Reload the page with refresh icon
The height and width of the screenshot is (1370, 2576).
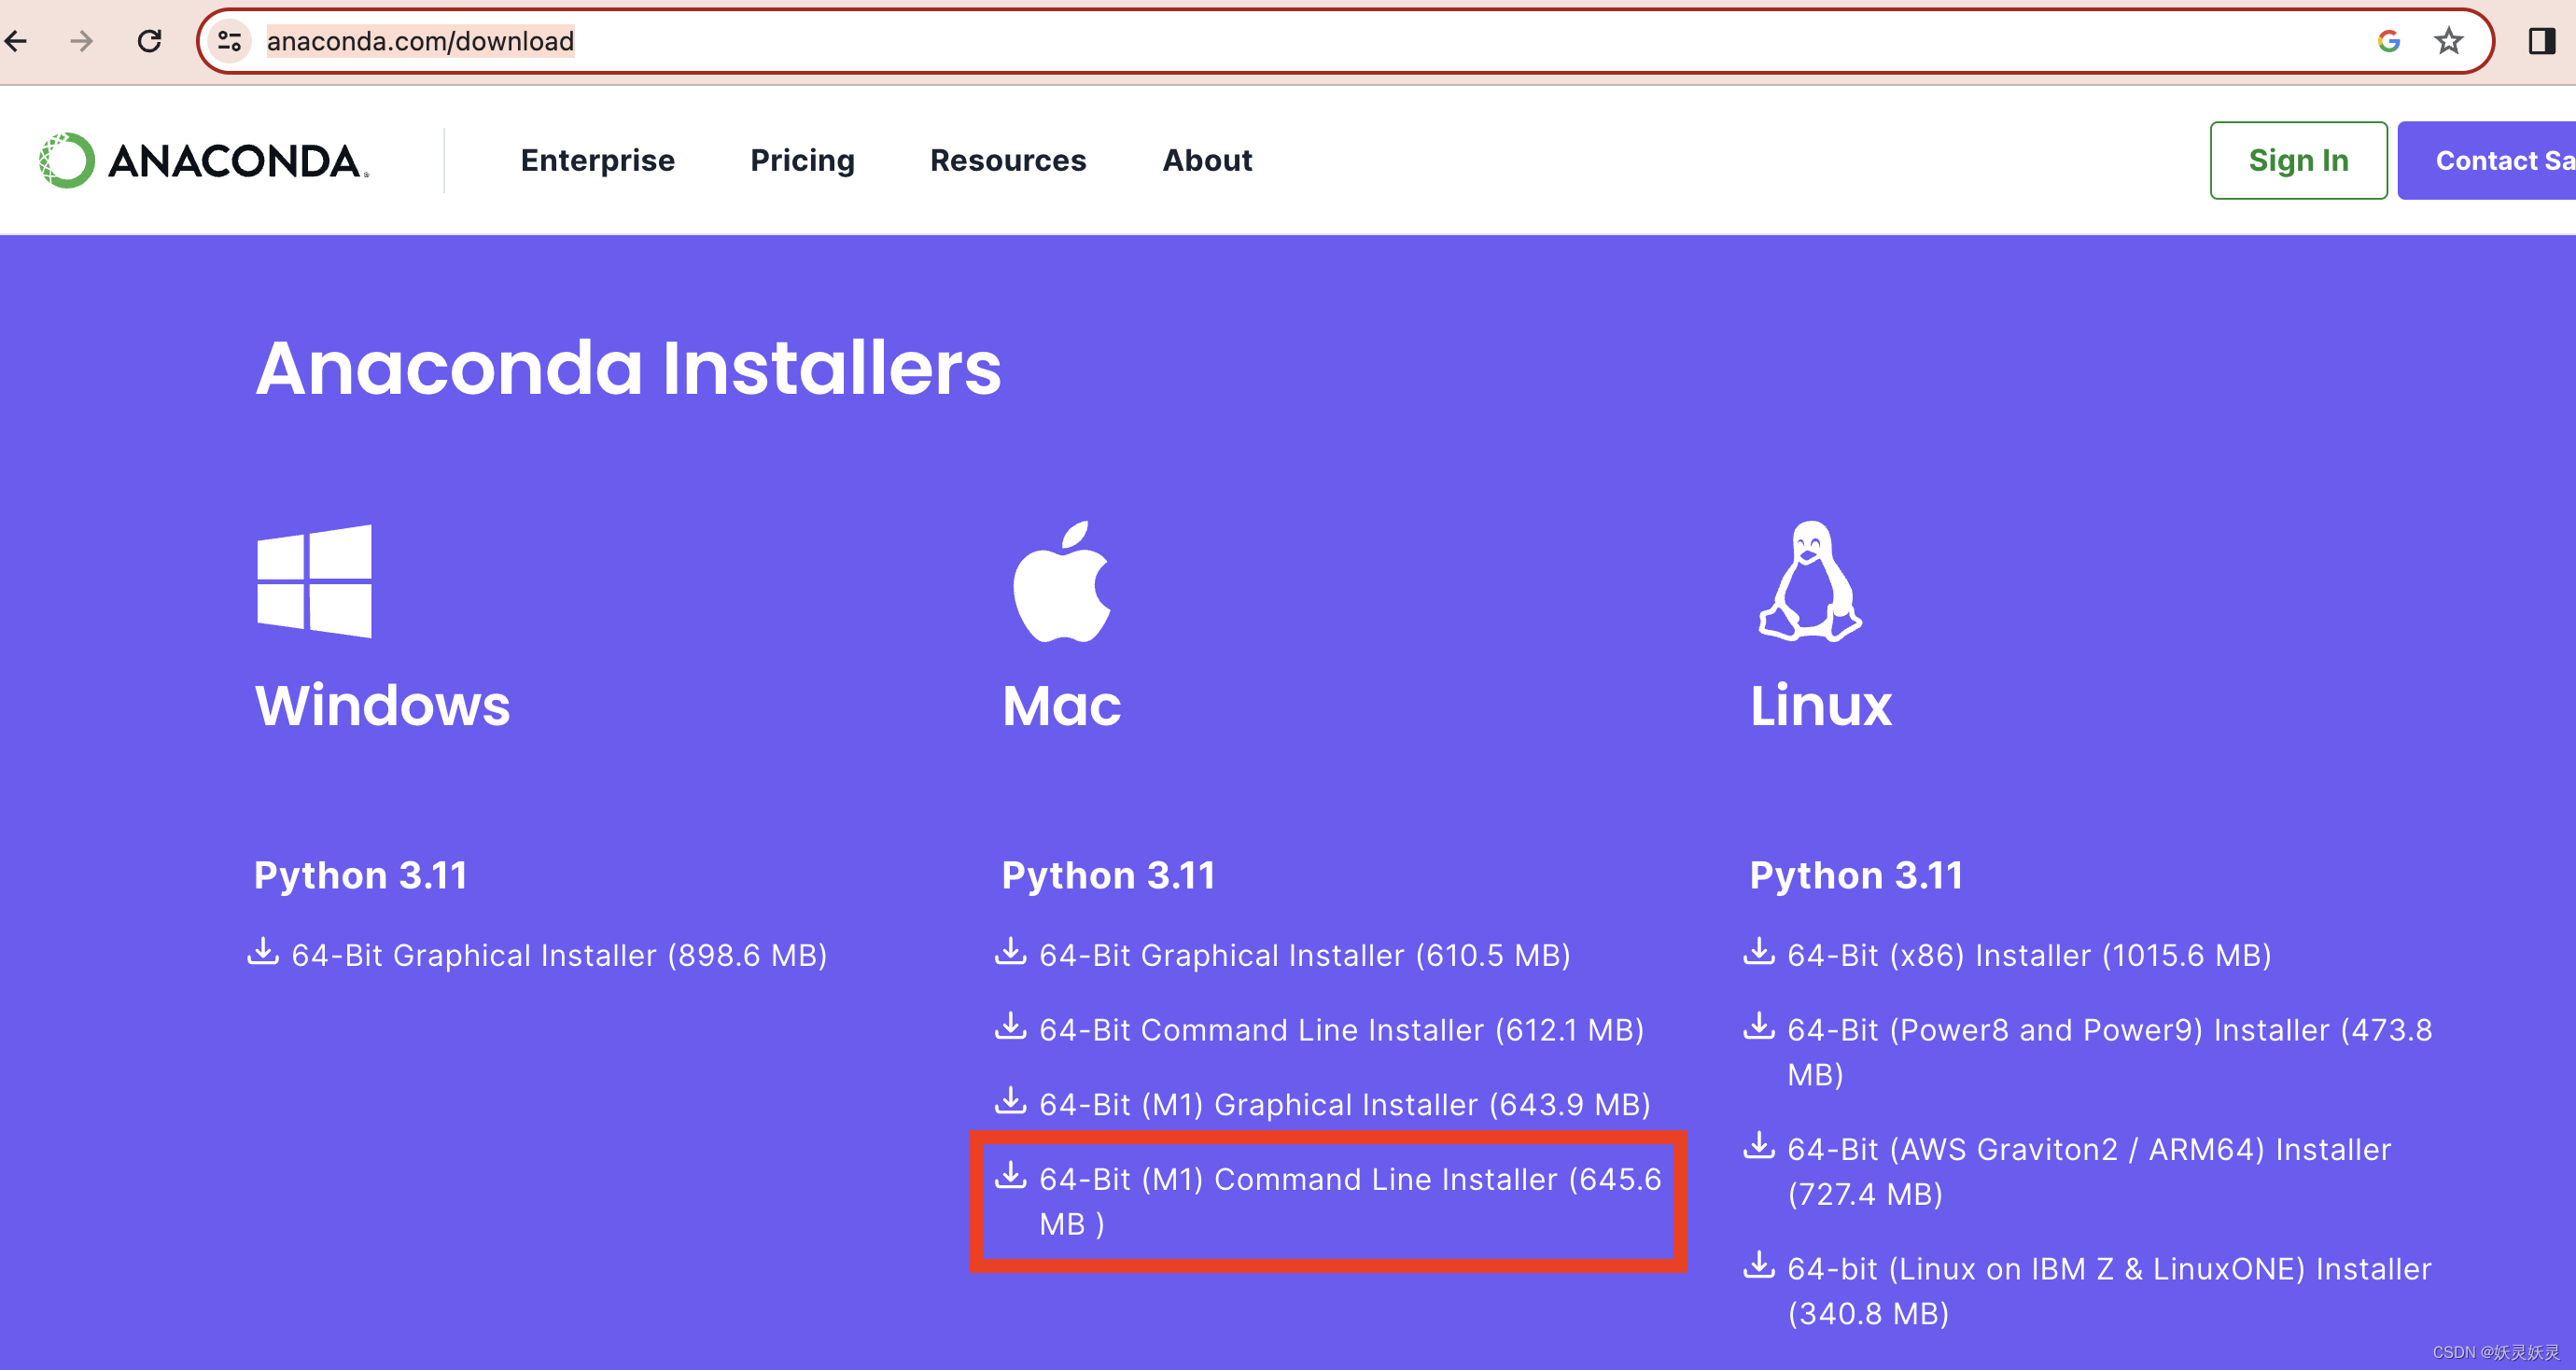(150, 41)
